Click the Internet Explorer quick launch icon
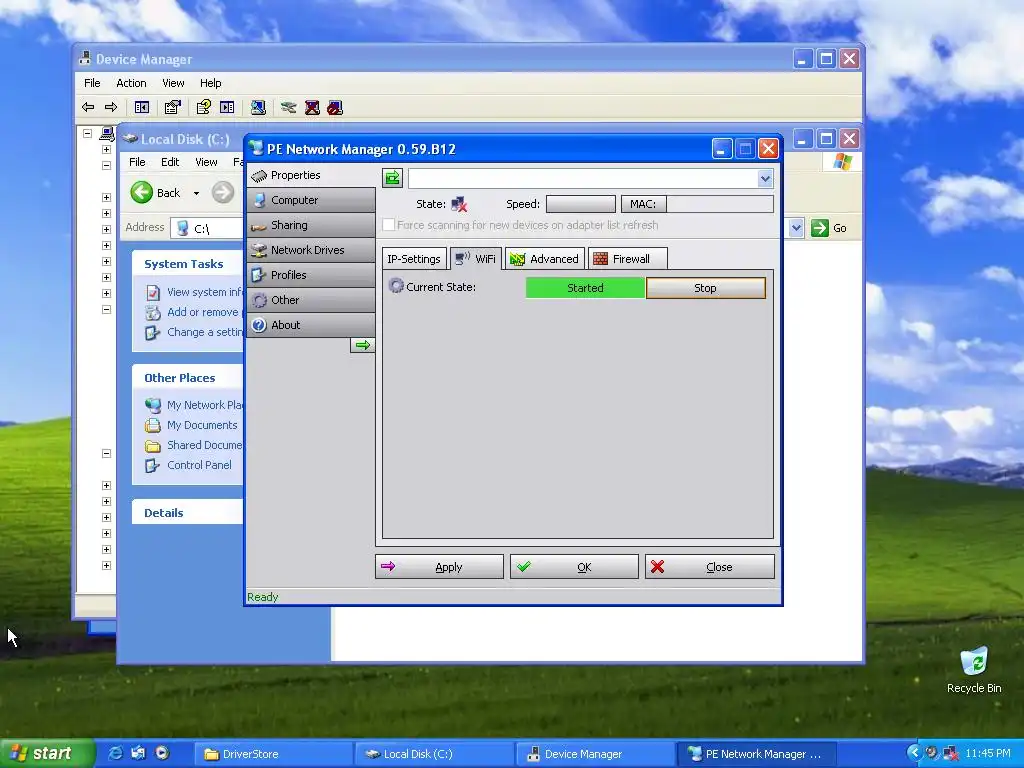Viewport: 1024px width, 768px height. (115, 753)
